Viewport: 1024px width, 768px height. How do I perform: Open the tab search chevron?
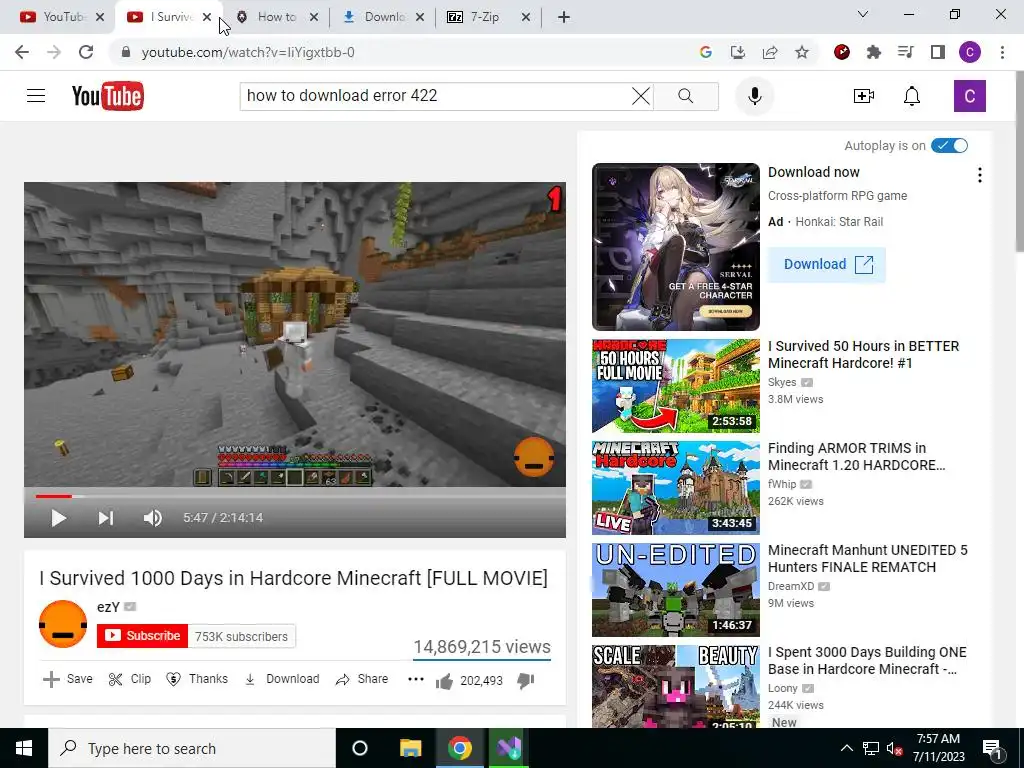coord(863,14)
